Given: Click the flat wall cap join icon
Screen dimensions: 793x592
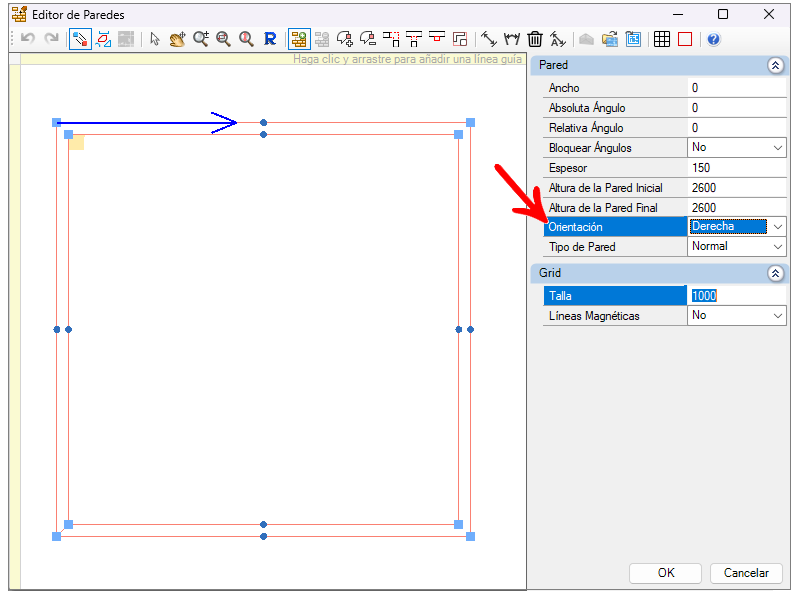Looking at the screenshot, I should pos(436,39).
